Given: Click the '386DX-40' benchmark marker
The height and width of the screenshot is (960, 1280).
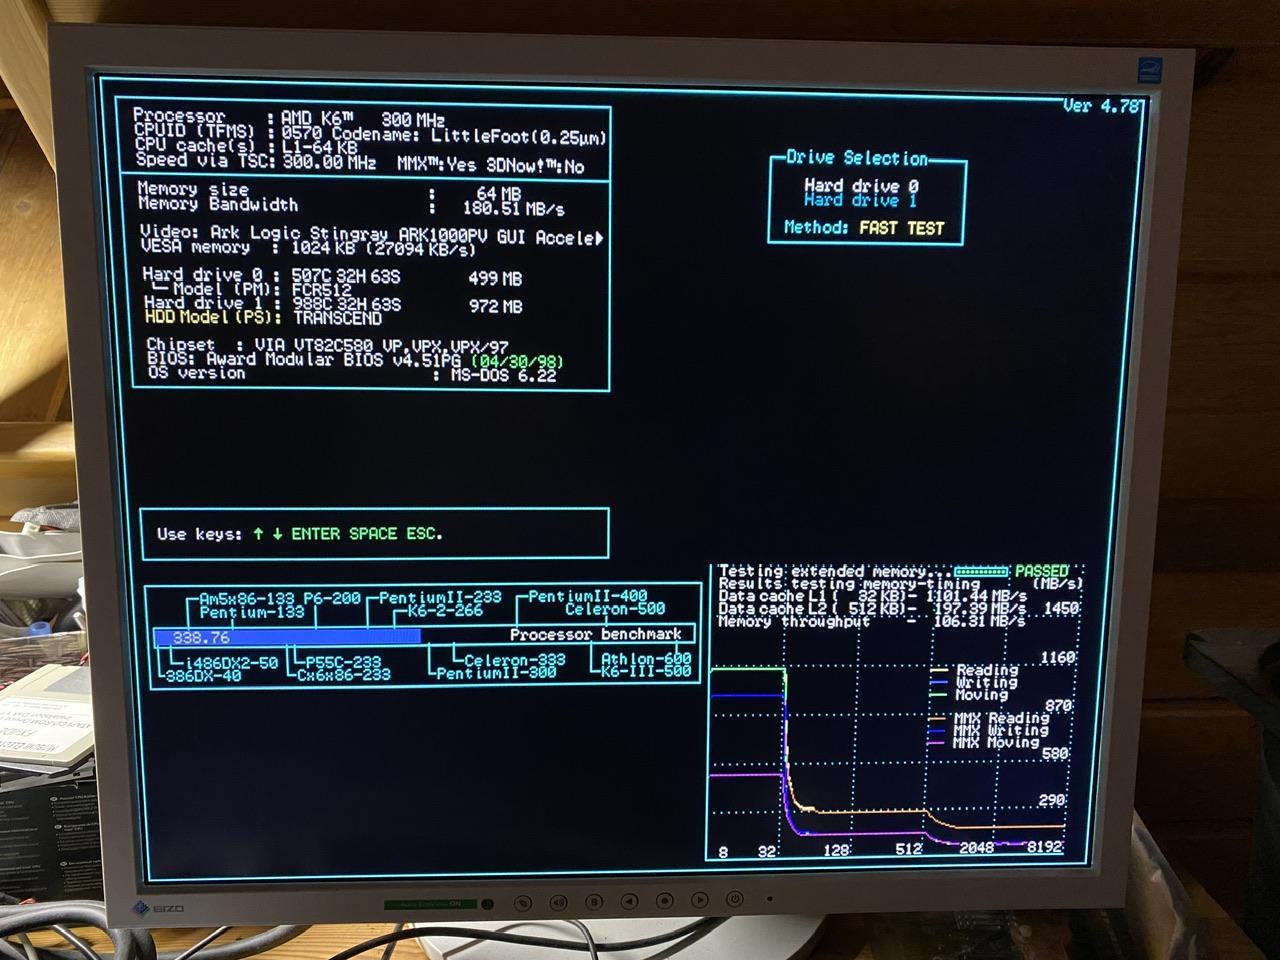Looking at the screenshot, I should pyautogui.click(x=204, y=675).
